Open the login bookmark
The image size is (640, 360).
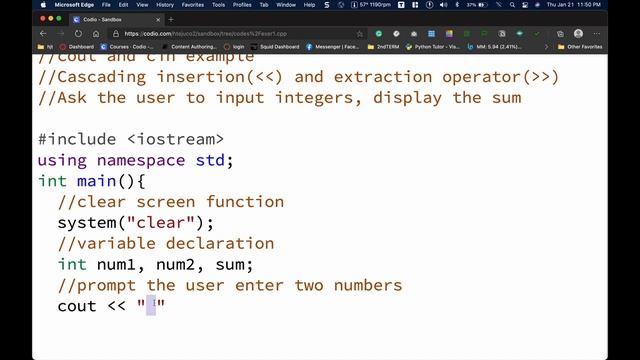click(x=234, y=47)
